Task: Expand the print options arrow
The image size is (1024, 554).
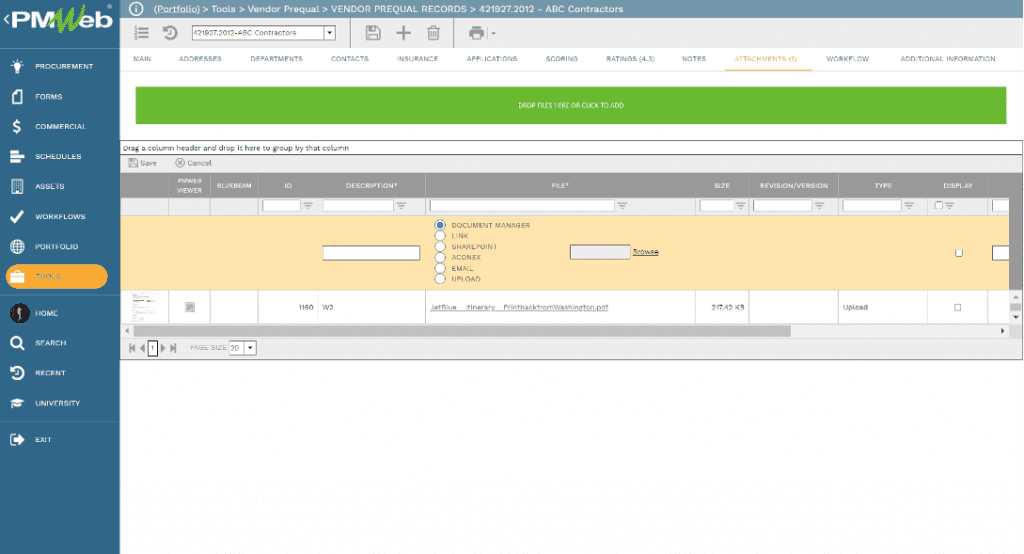Action: 493,33
